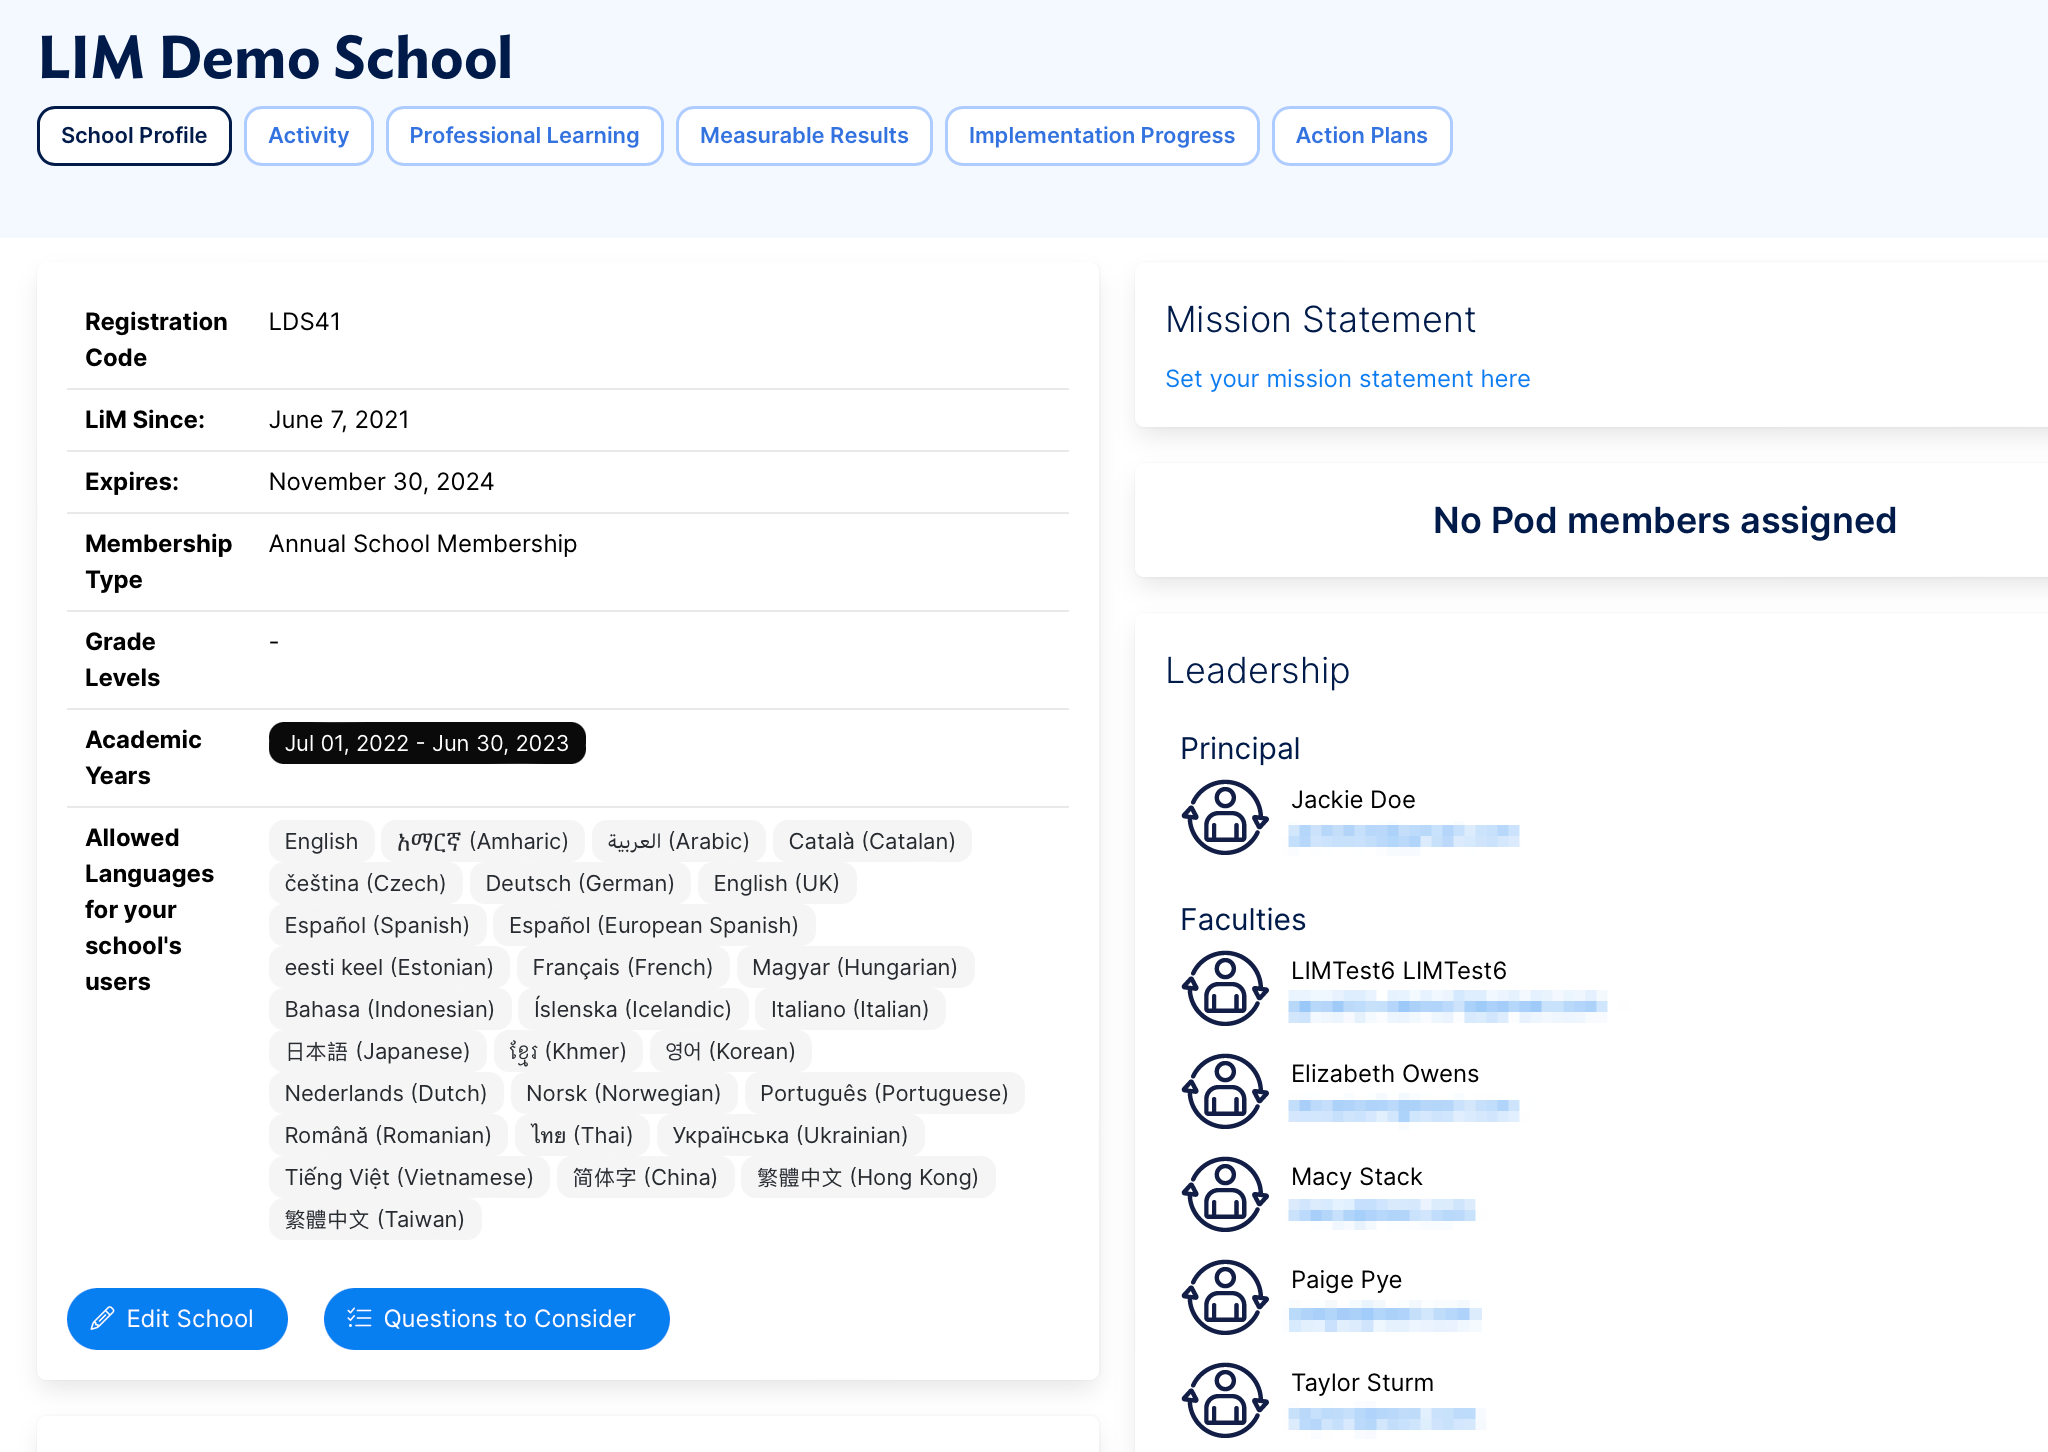Open the Professional Learning tab
The image size is (2048, 1452).
tap(524, 135)
